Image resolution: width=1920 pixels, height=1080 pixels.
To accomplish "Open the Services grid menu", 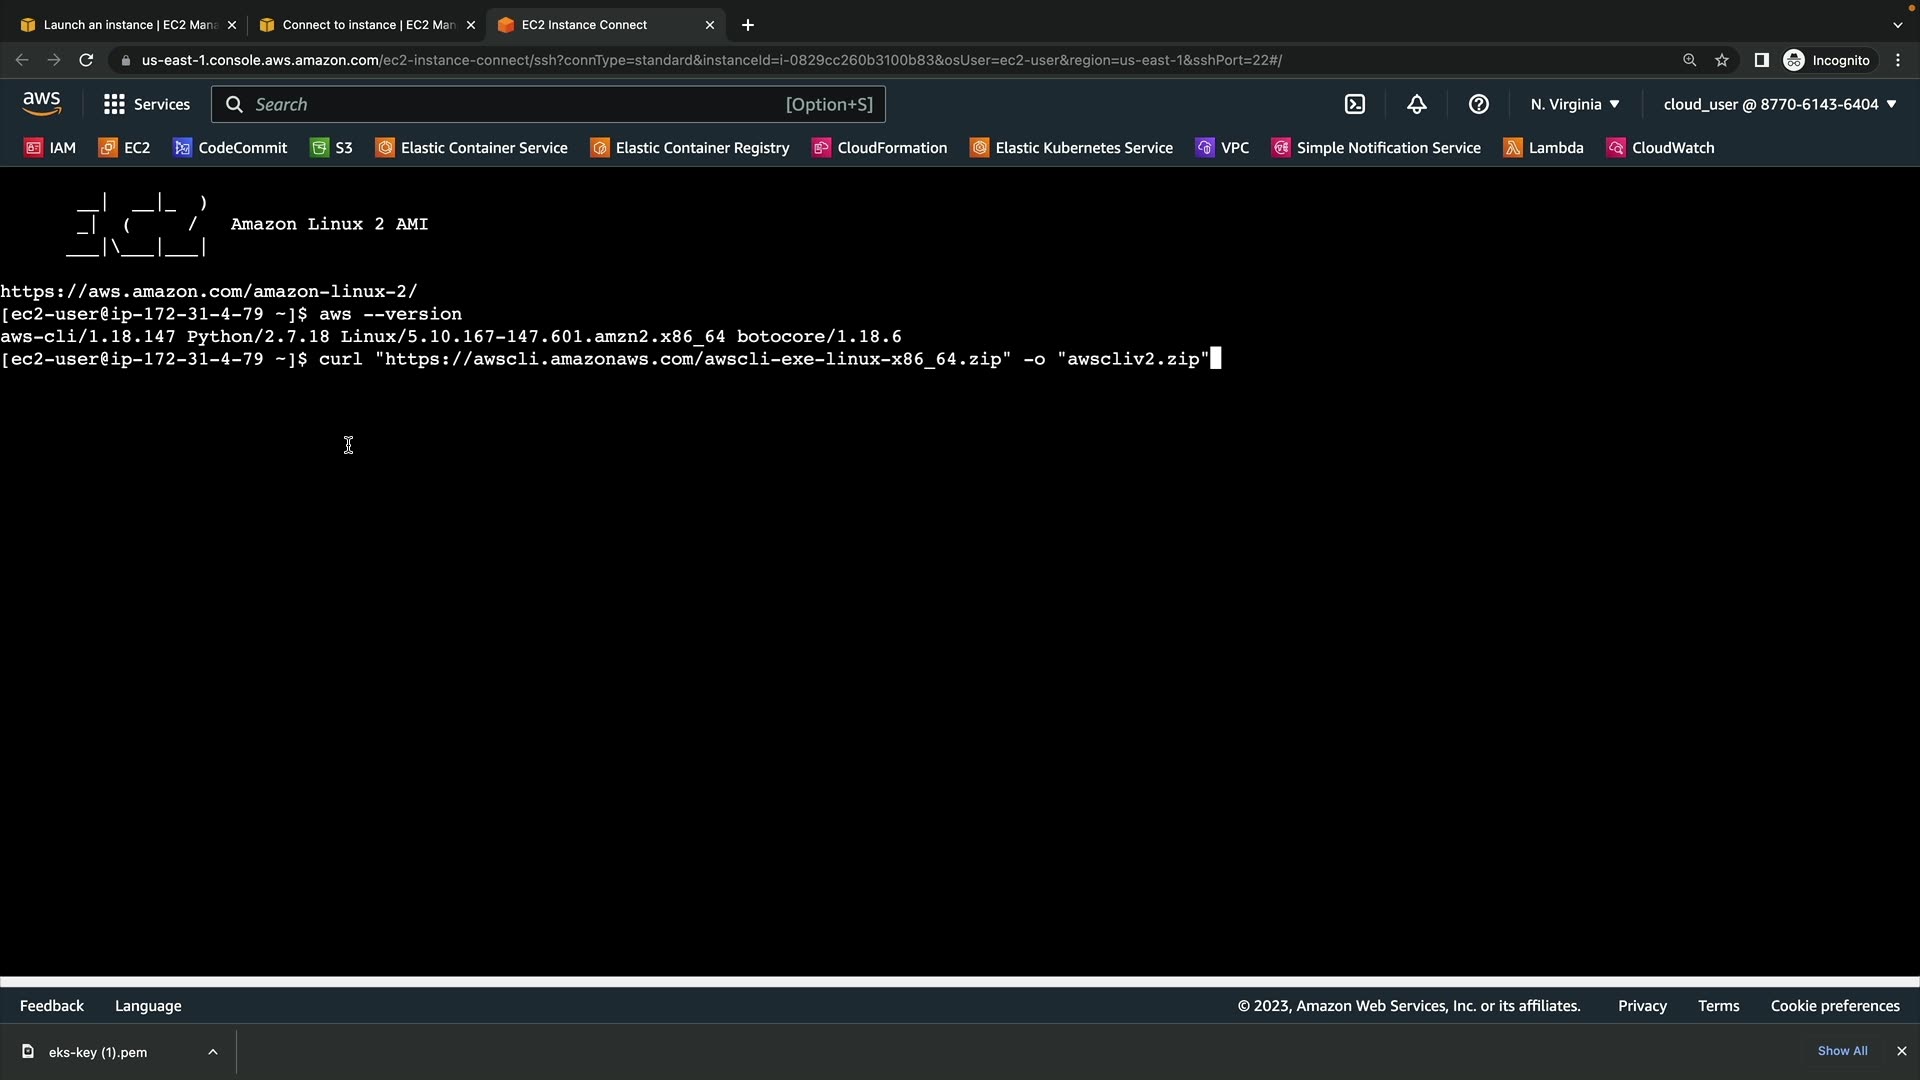I will (146, 104).
